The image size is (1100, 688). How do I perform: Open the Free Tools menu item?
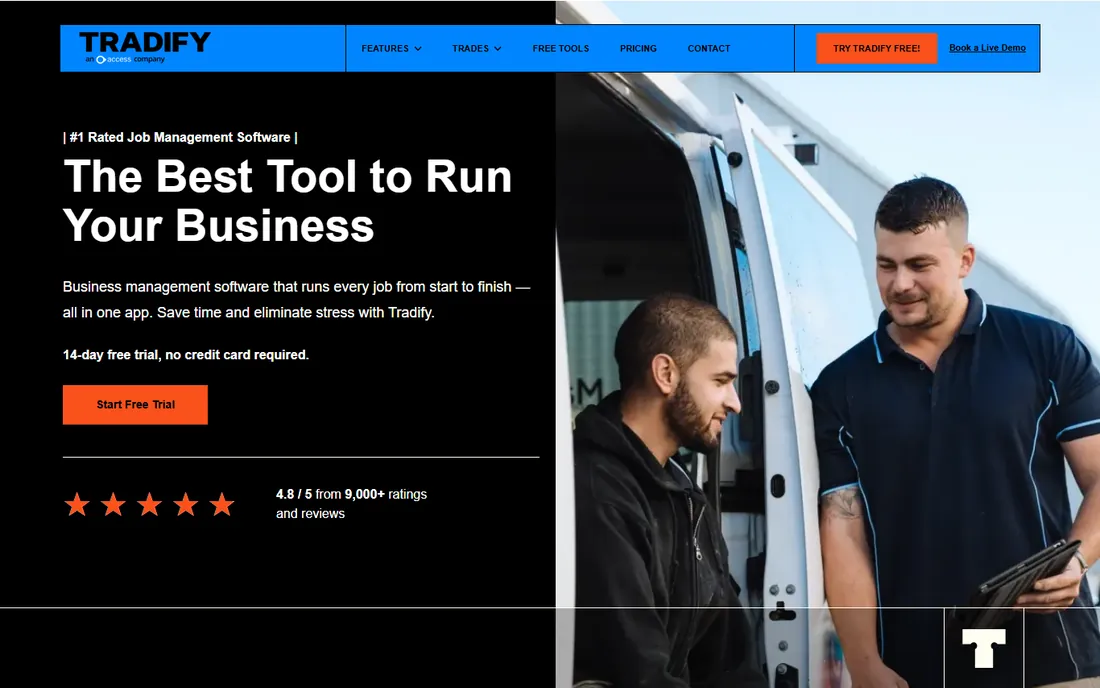pyautogui.click(x=561, y=48)
